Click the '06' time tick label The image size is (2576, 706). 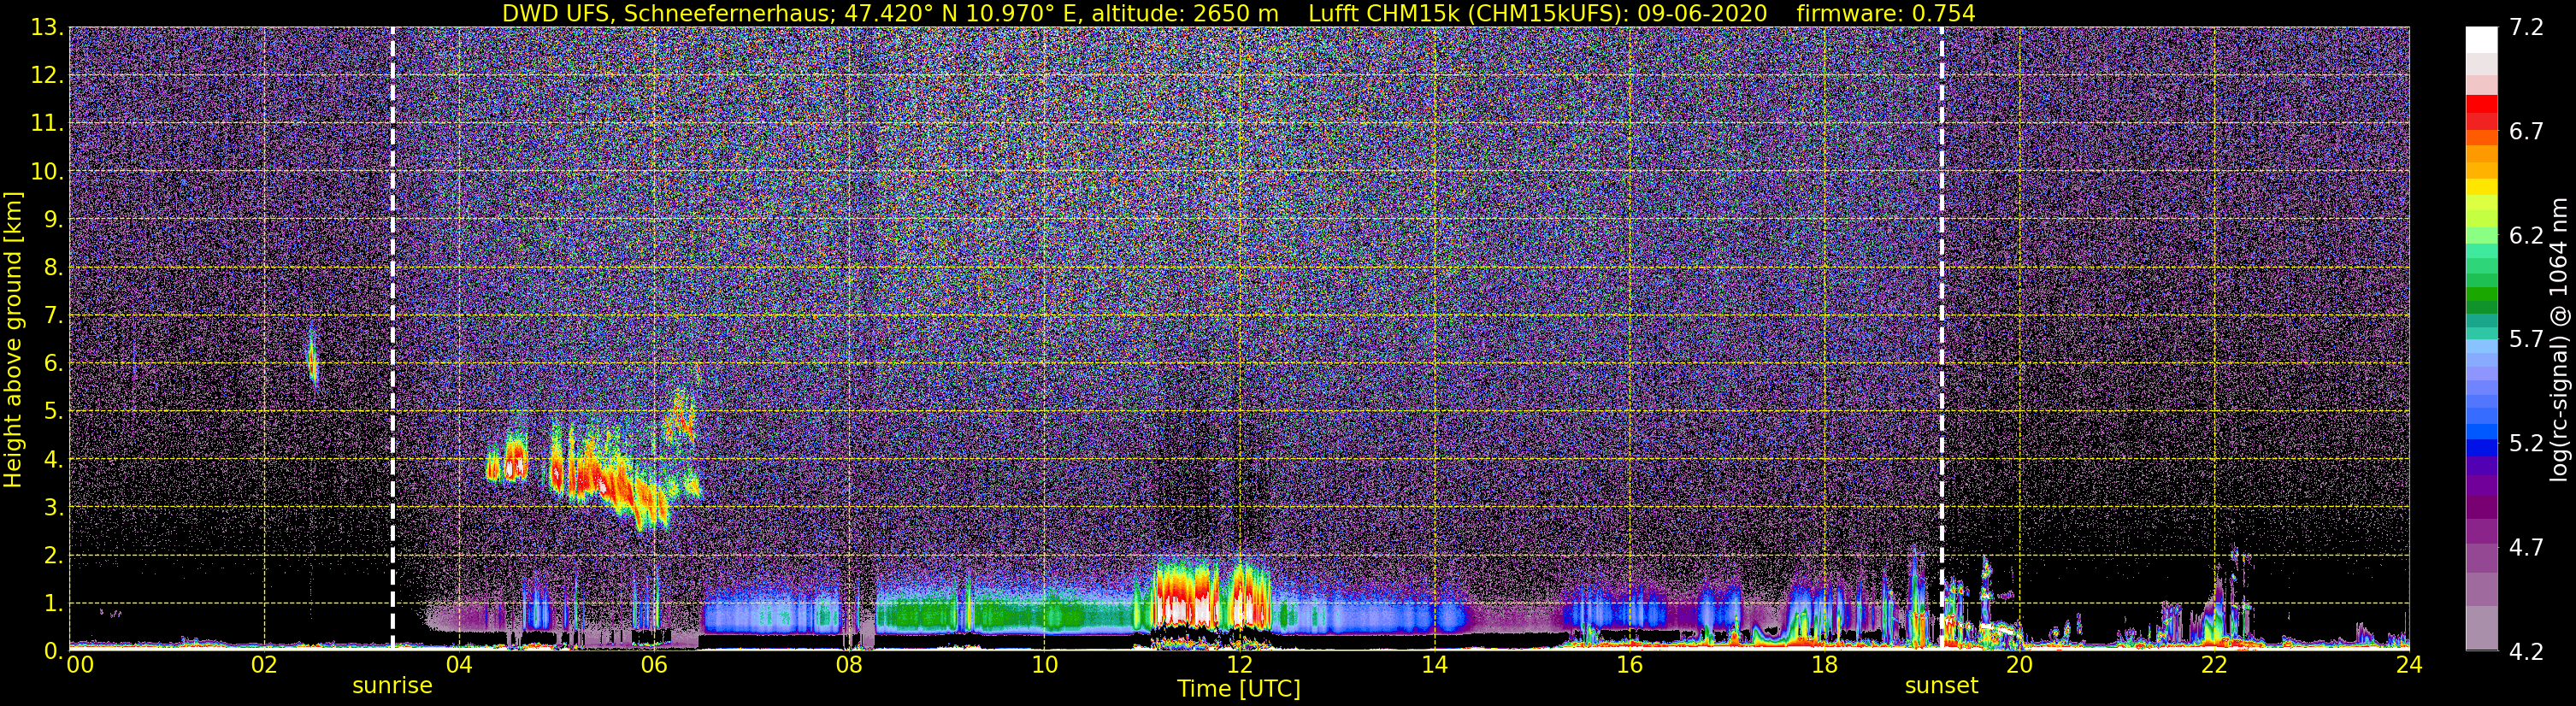(654, 666)
